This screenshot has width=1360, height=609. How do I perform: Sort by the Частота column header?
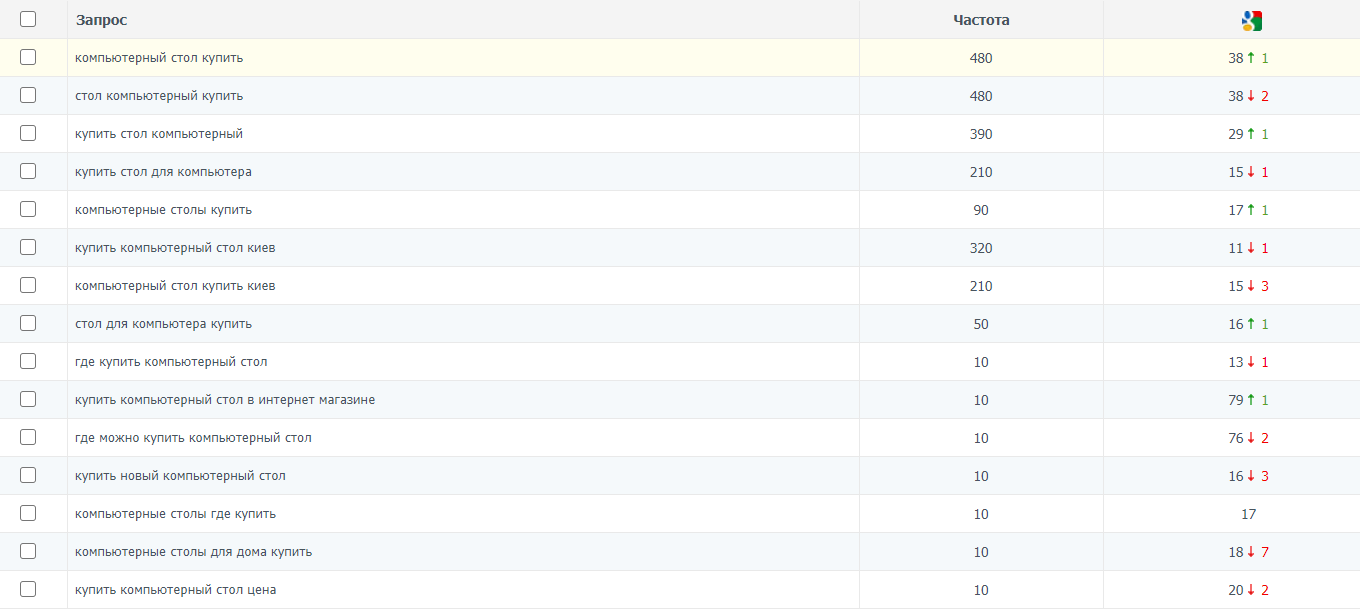pos(981,20)
